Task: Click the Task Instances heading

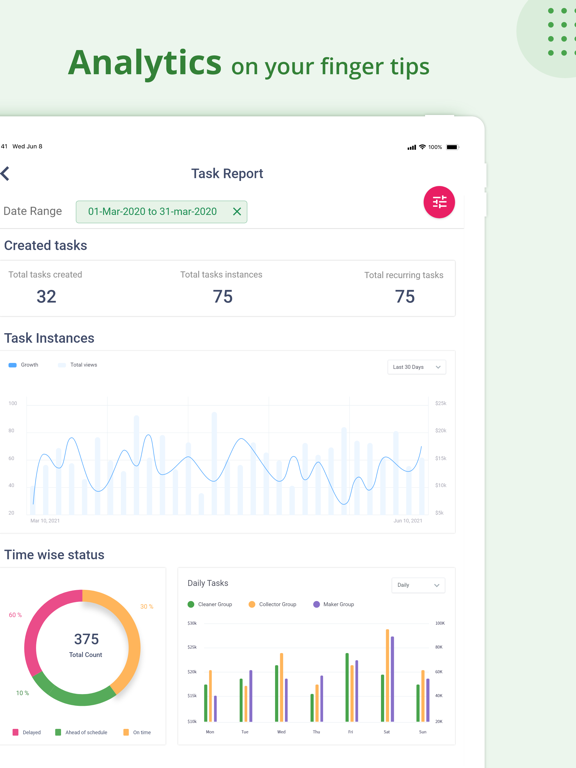Action: click(x=49, y=338)
